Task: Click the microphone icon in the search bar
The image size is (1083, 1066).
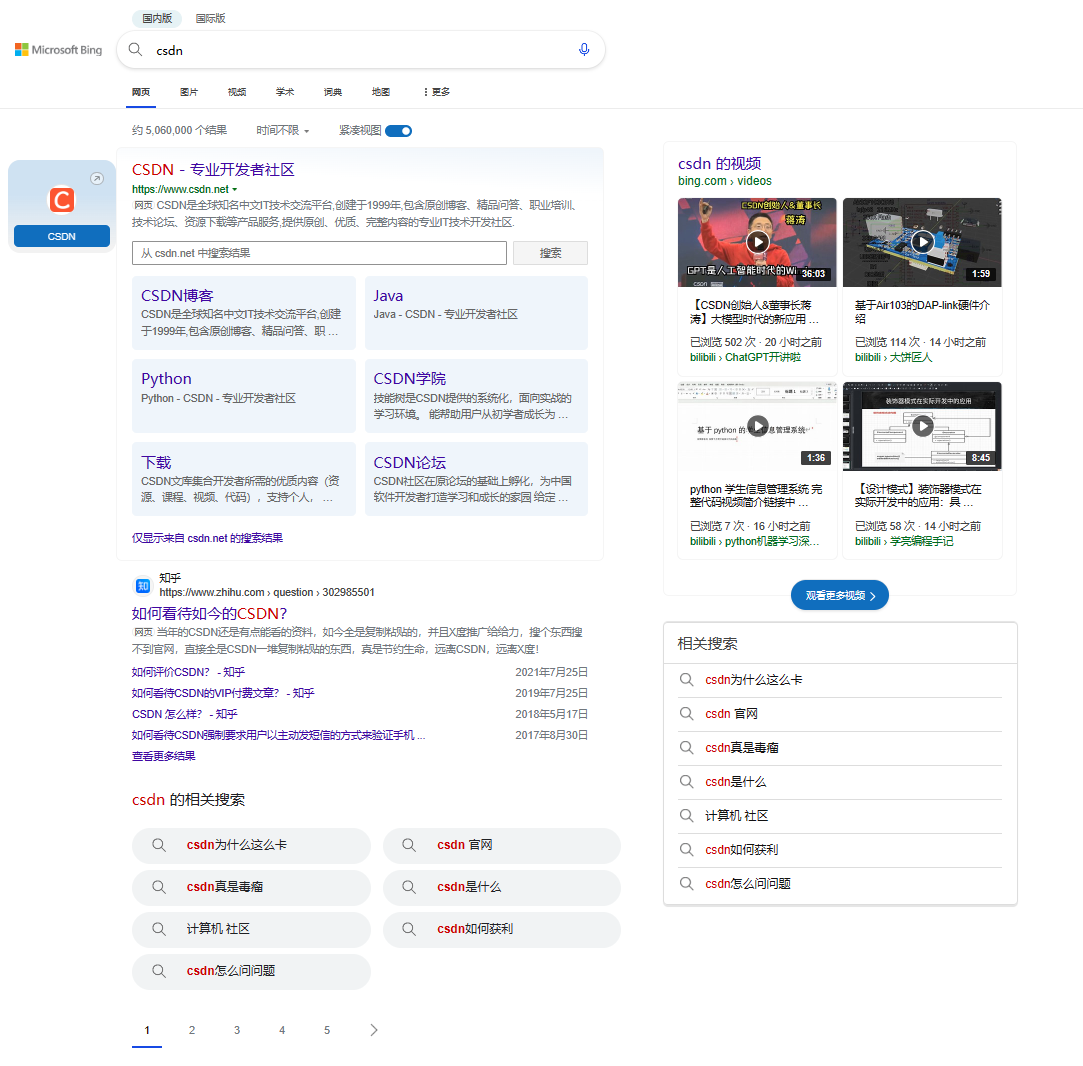Action: tap(583, 49)
